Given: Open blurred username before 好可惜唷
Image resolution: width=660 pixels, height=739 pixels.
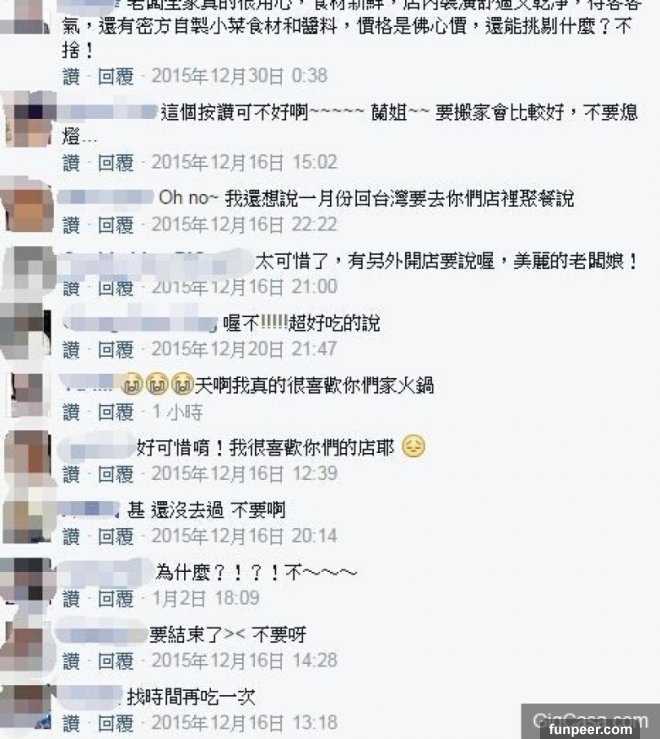Looking at the screenshot, I should [98, 448].
